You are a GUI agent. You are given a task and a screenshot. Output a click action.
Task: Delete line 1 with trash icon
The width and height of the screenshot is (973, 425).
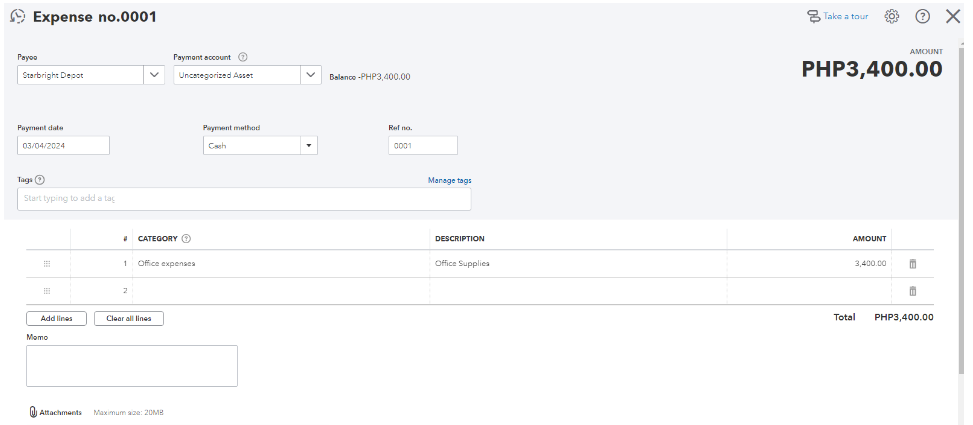coord(912,264)
